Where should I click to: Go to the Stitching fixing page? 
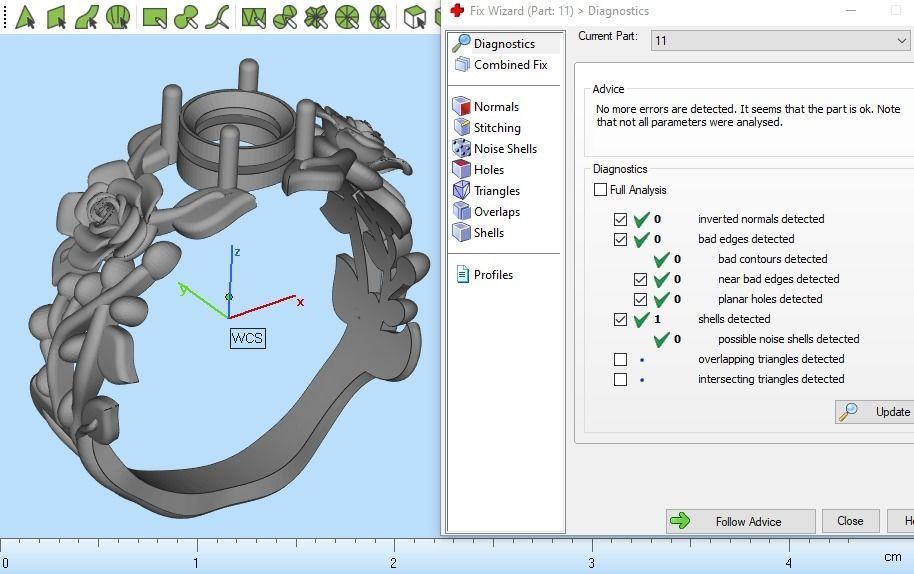tap(497, 128)
